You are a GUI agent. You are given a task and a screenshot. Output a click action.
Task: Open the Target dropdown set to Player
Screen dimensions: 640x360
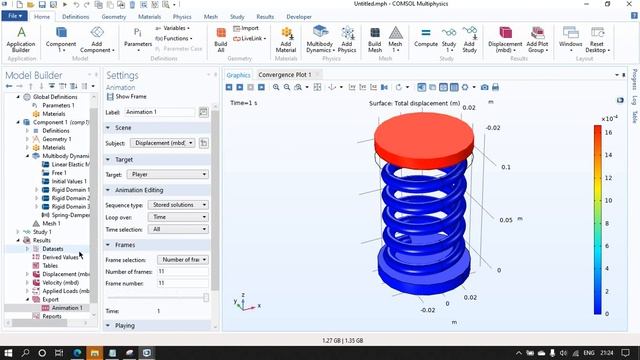point(167,175)
